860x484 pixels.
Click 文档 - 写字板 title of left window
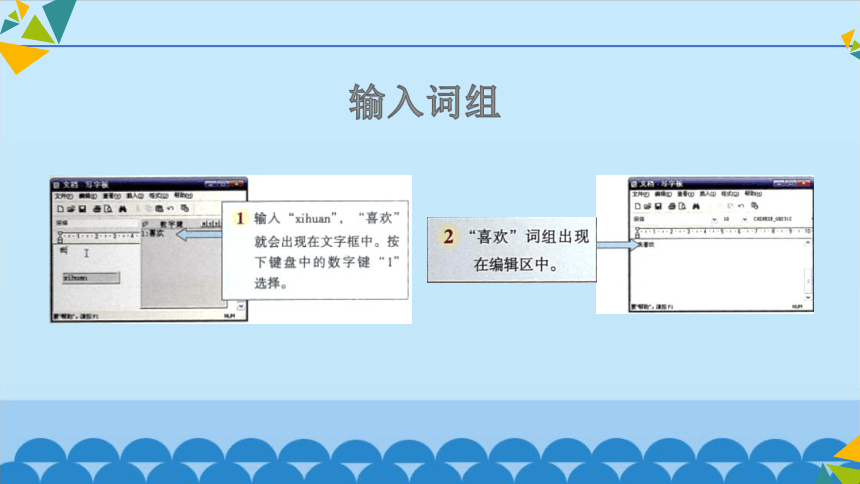[86, 185]
